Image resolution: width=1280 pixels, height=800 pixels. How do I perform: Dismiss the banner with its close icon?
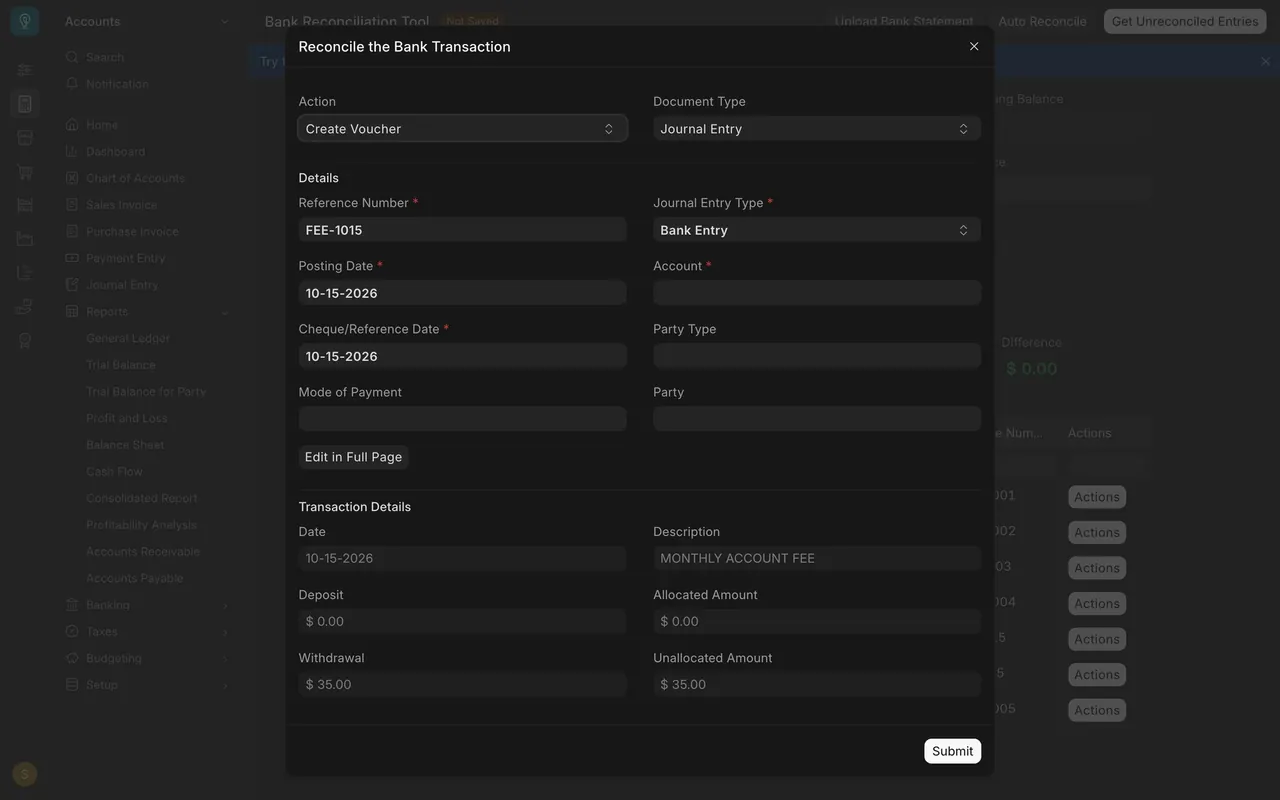pos(1265,61)
